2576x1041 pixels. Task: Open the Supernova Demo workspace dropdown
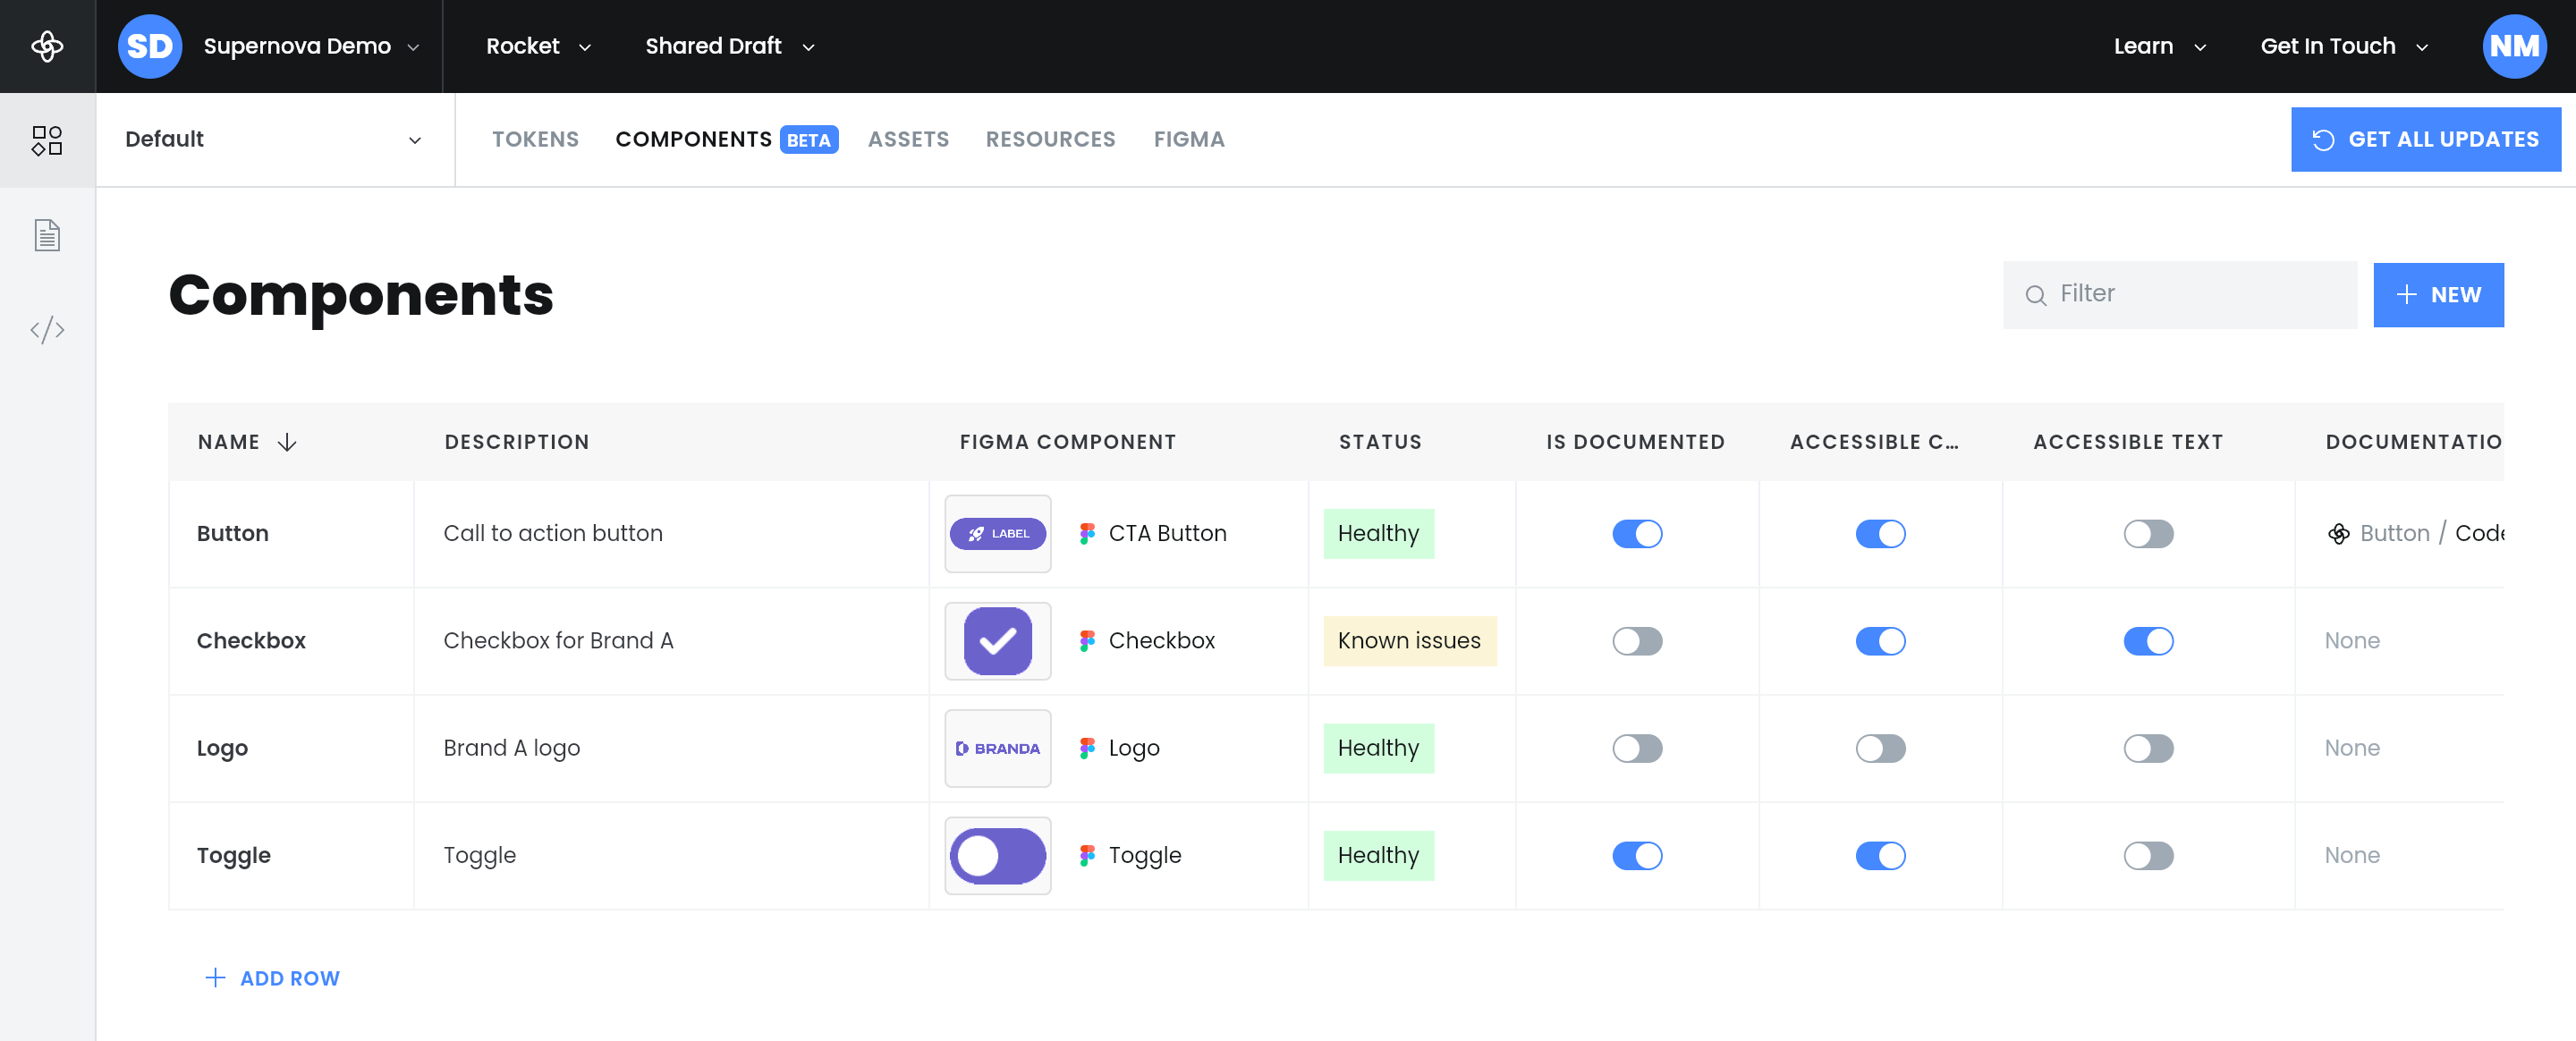coord(310,46)
